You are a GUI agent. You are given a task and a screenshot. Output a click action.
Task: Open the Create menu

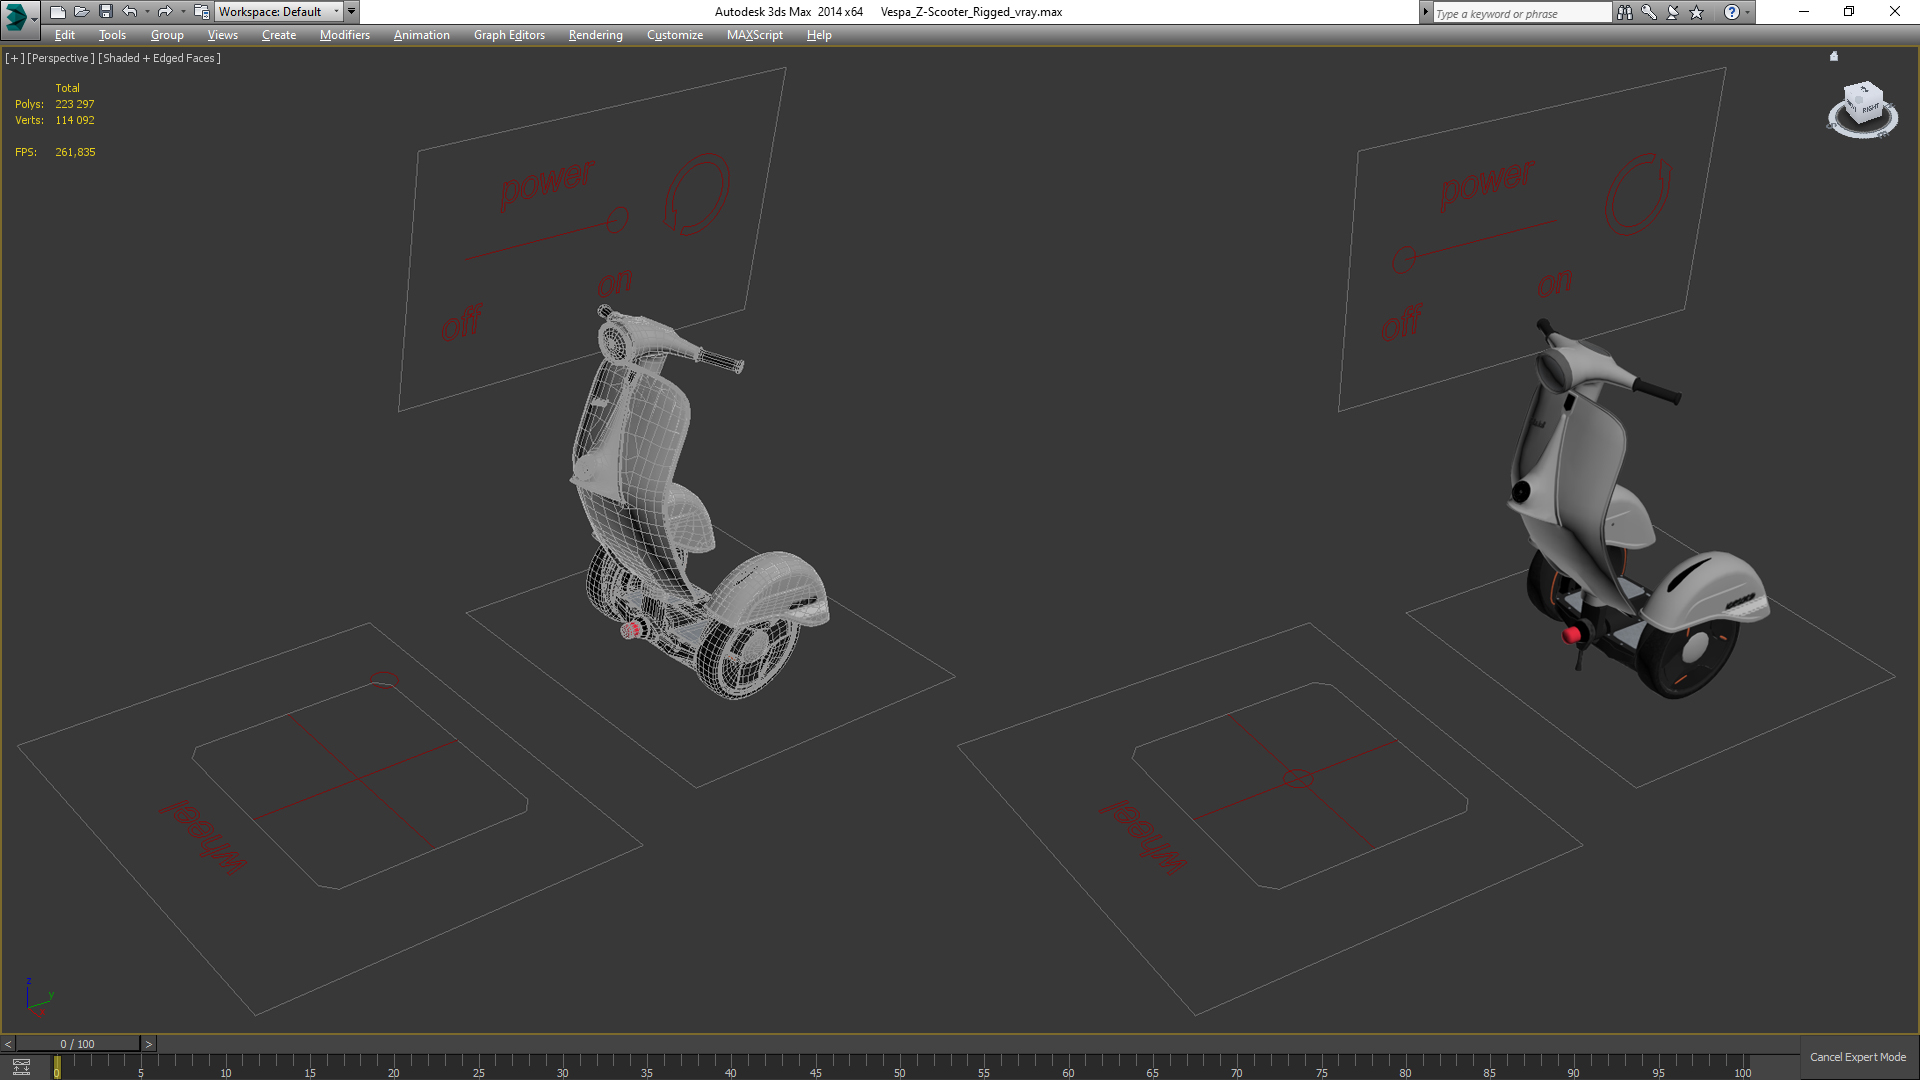[279, 35]
